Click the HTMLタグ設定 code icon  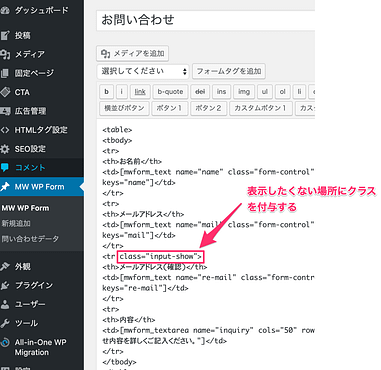pos(5,130)
